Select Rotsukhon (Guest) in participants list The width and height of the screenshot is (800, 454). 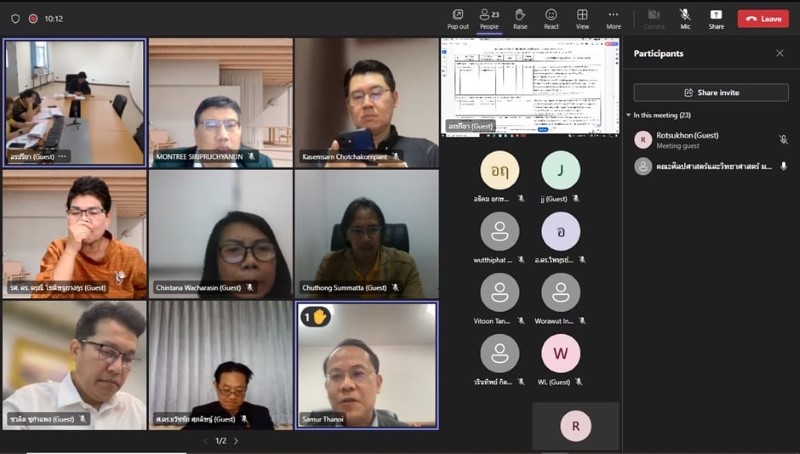tap(711, 140)
